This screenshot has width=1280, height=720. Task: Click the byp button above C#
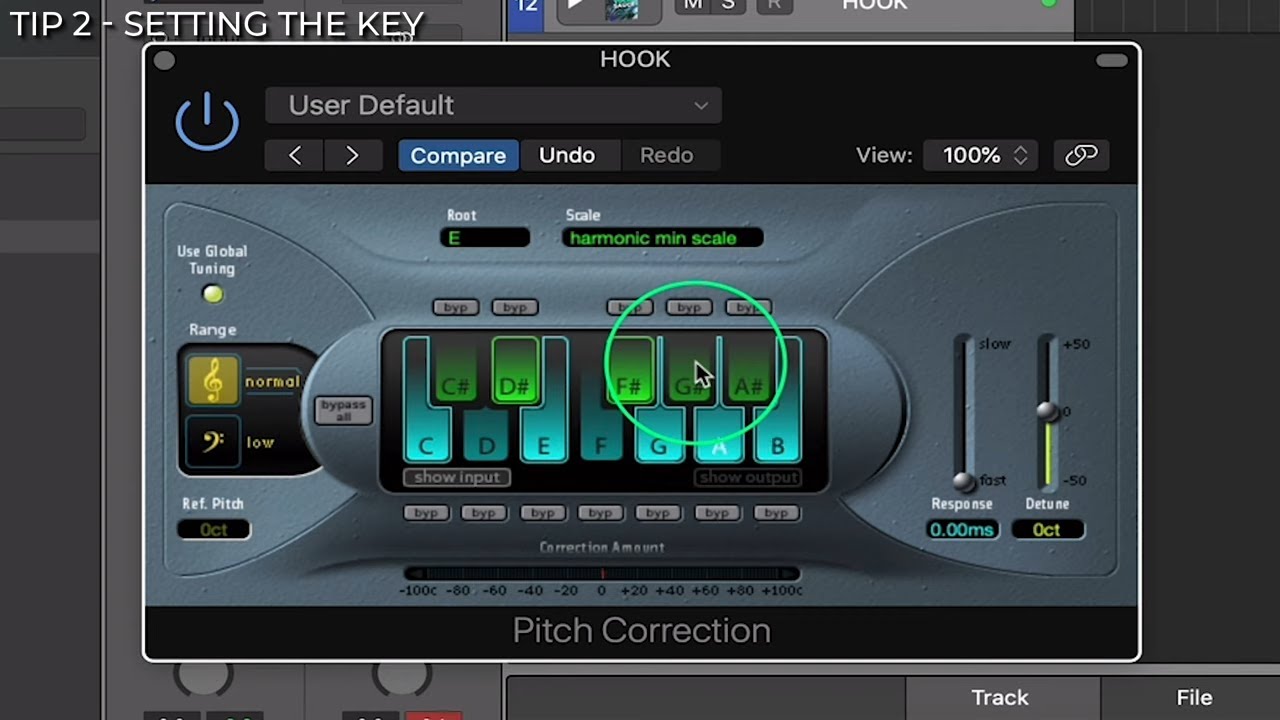[x=456, y=307]
